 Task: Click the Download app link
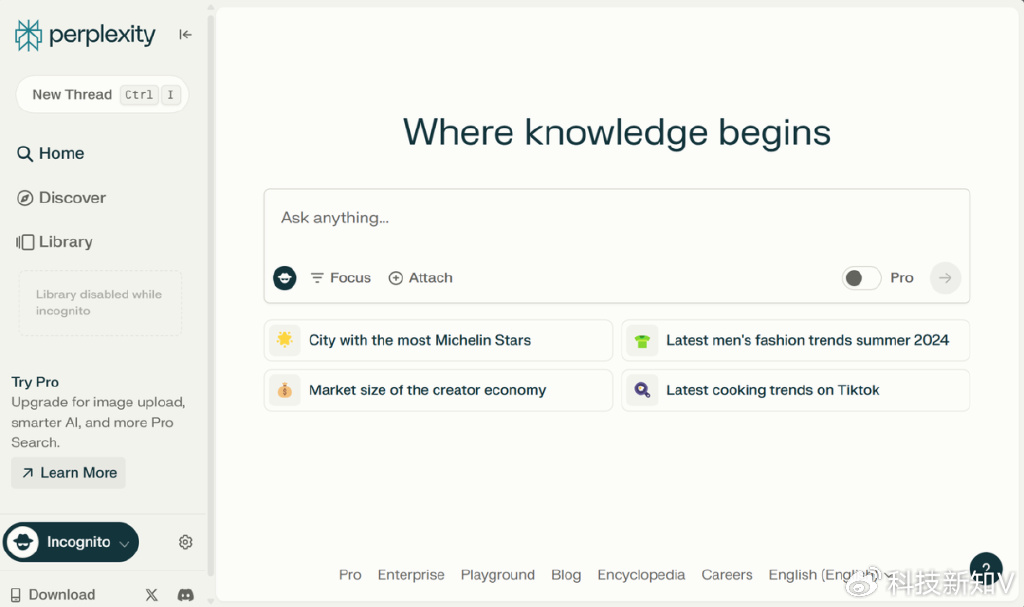point(53,595)
